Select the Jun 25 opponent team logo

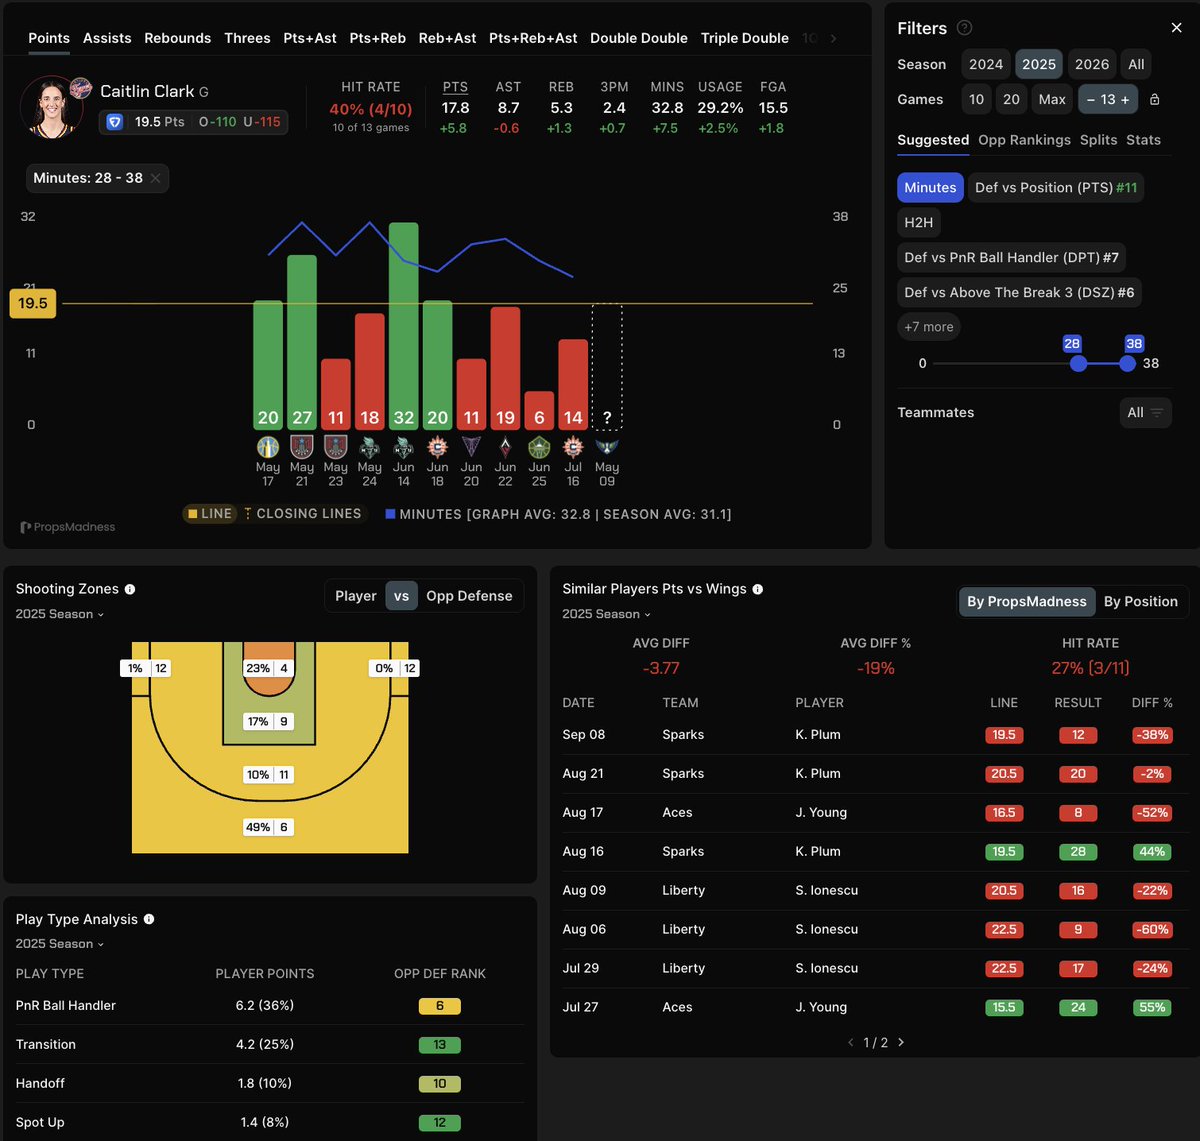coord(539,446)
